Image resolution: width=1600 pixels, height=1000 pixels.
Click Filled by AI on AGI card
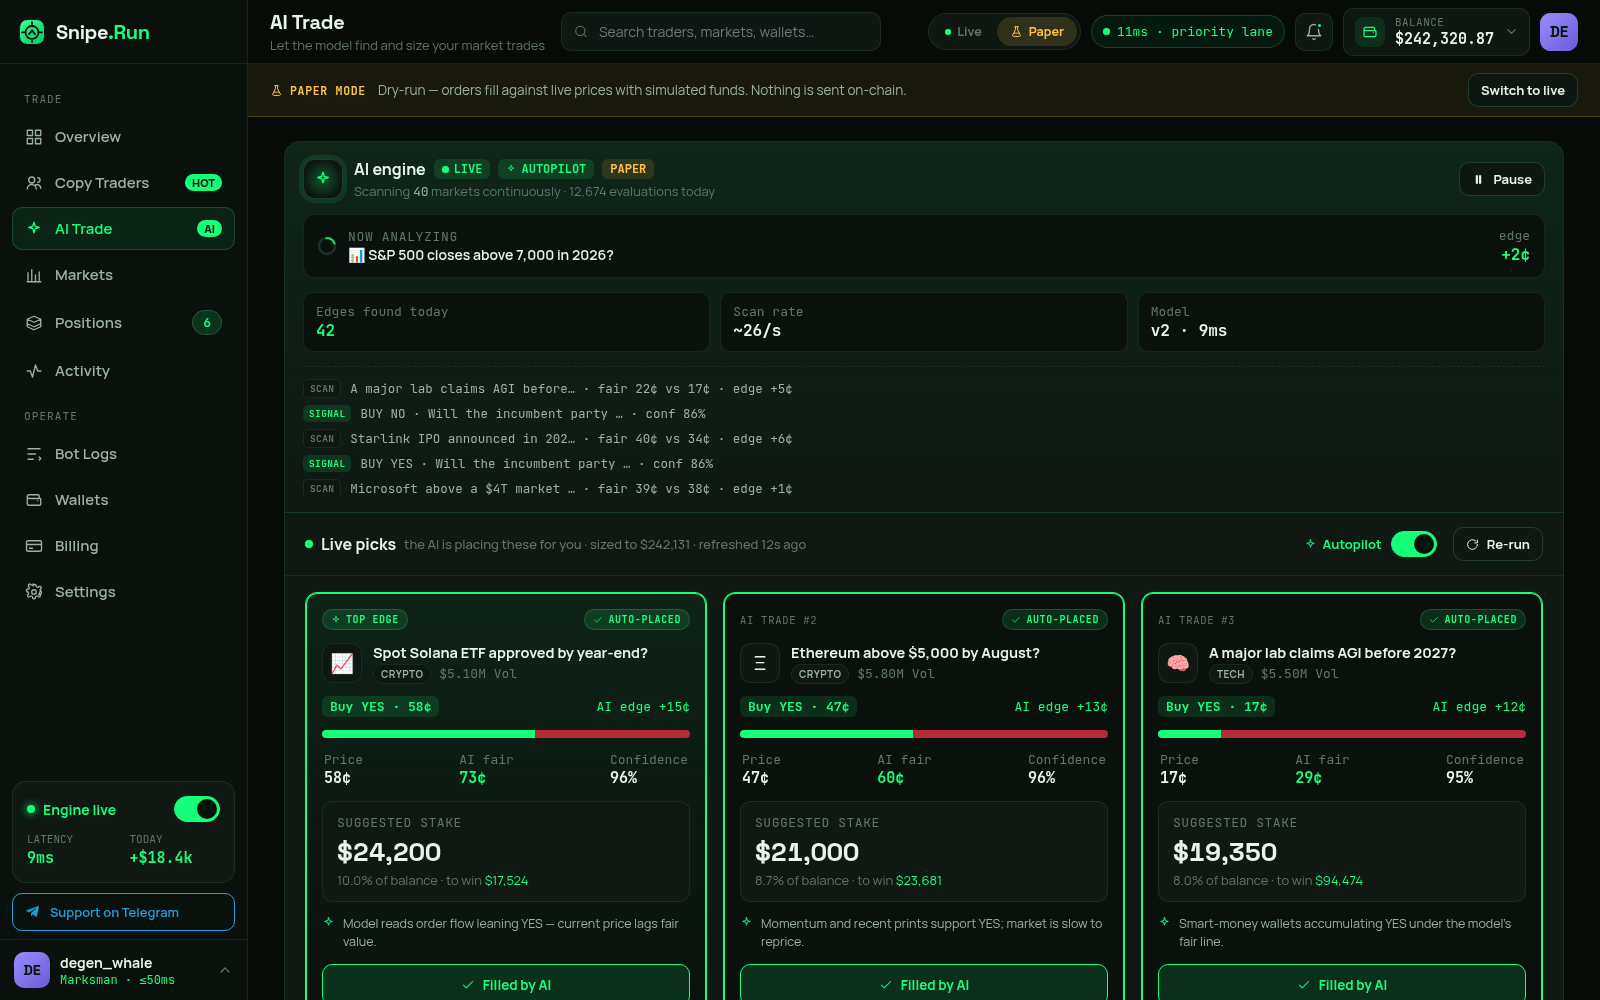[x=1342, y=982]
